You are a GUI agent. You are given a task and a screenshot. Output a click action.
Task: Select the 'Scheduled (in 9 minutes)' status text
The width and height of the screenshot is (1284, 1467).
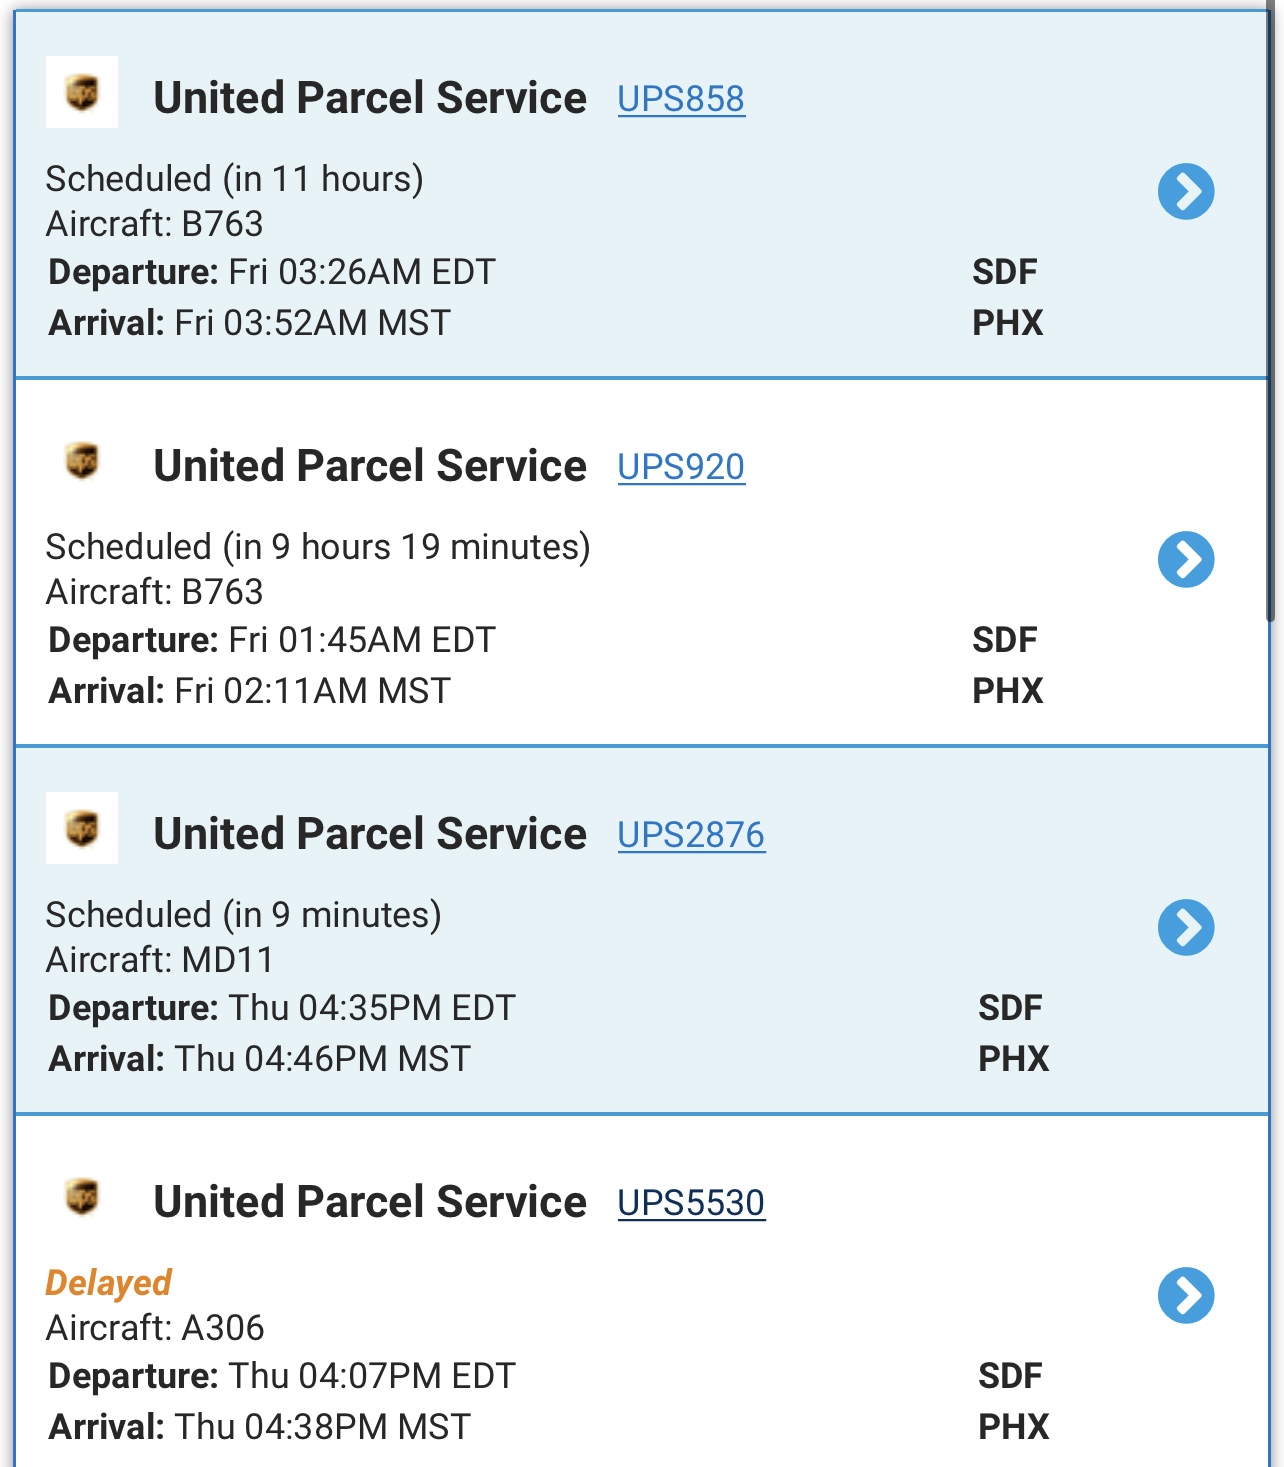point(243,915)
